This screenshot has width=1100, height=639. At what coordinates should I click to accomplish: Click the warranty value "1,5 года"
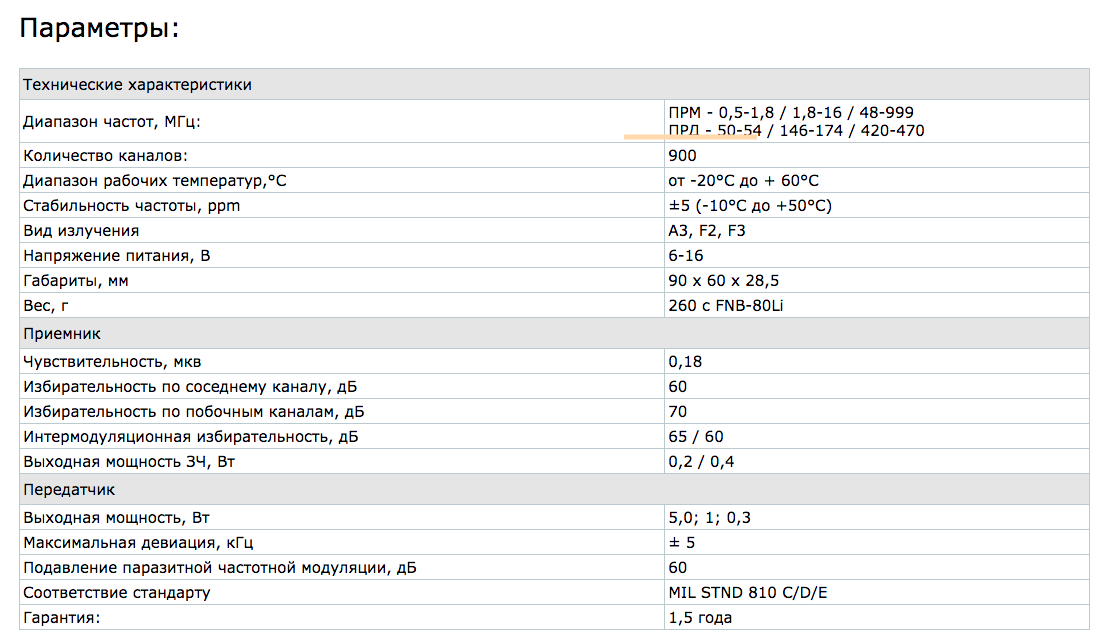pyautogui.click(x=700, y=618)
